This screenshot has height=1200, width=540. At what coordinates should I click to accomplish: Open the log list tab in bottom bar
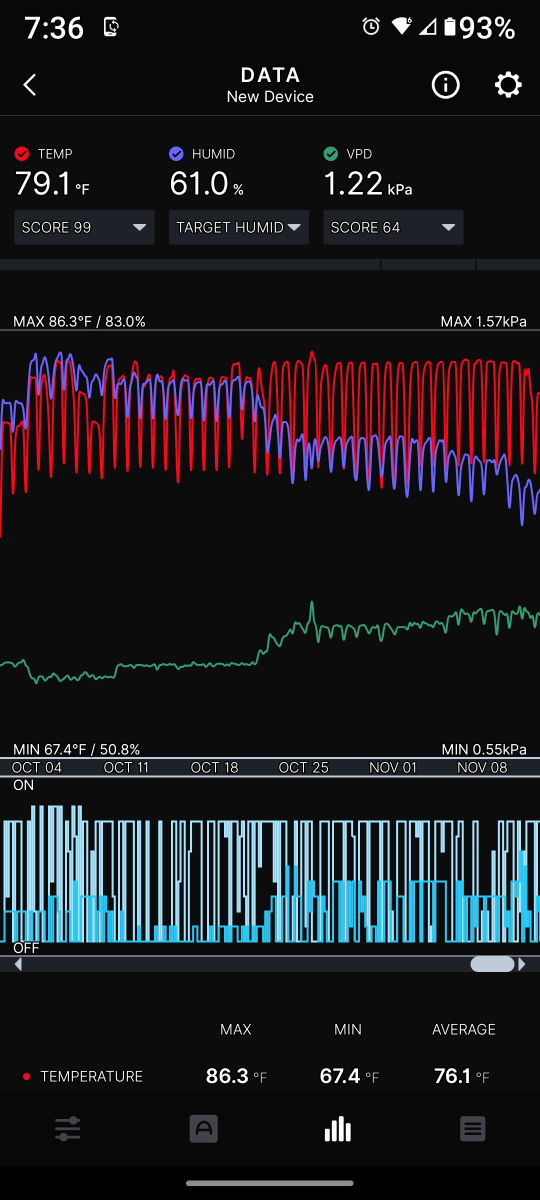tap(473, 1129)
